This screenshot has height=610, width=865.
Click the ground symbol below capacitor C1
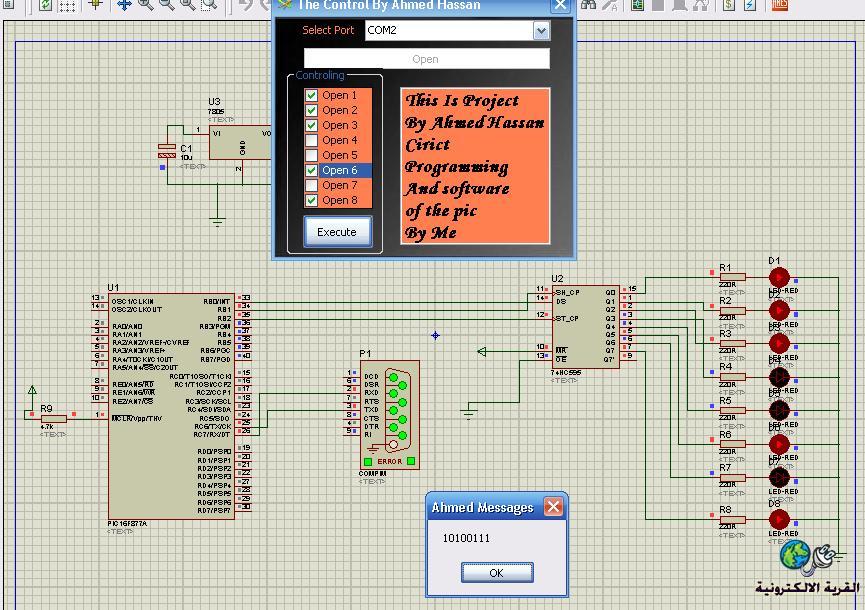218,222
